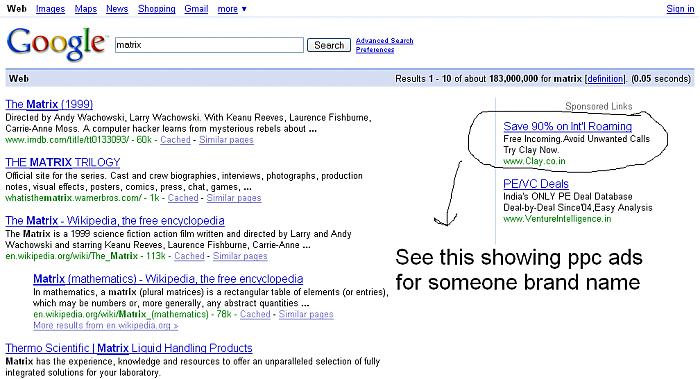
Task: Open Preferences link
Action: tap(375, 50)
